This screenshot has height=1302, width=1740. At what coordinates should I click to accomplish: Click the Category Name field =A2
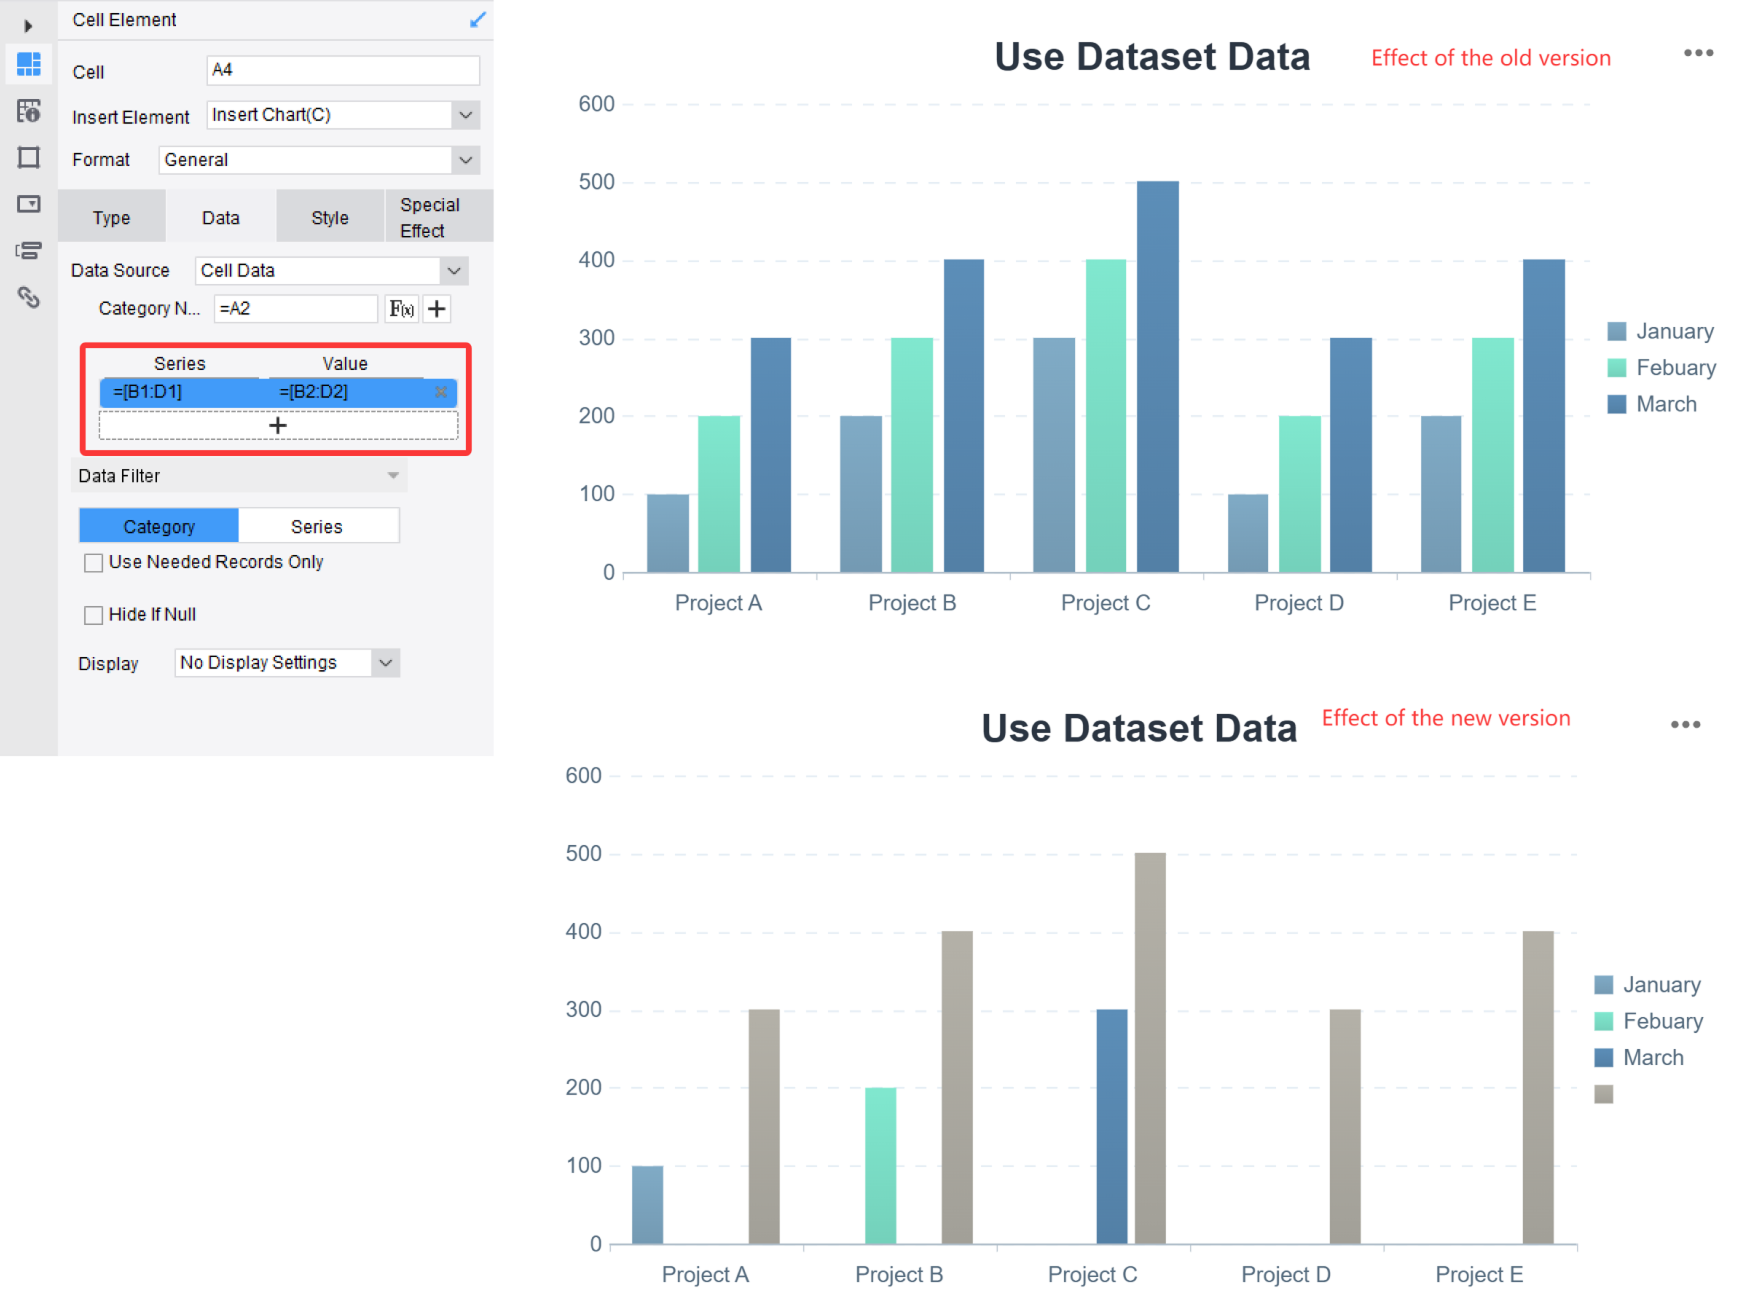[296, 309]
